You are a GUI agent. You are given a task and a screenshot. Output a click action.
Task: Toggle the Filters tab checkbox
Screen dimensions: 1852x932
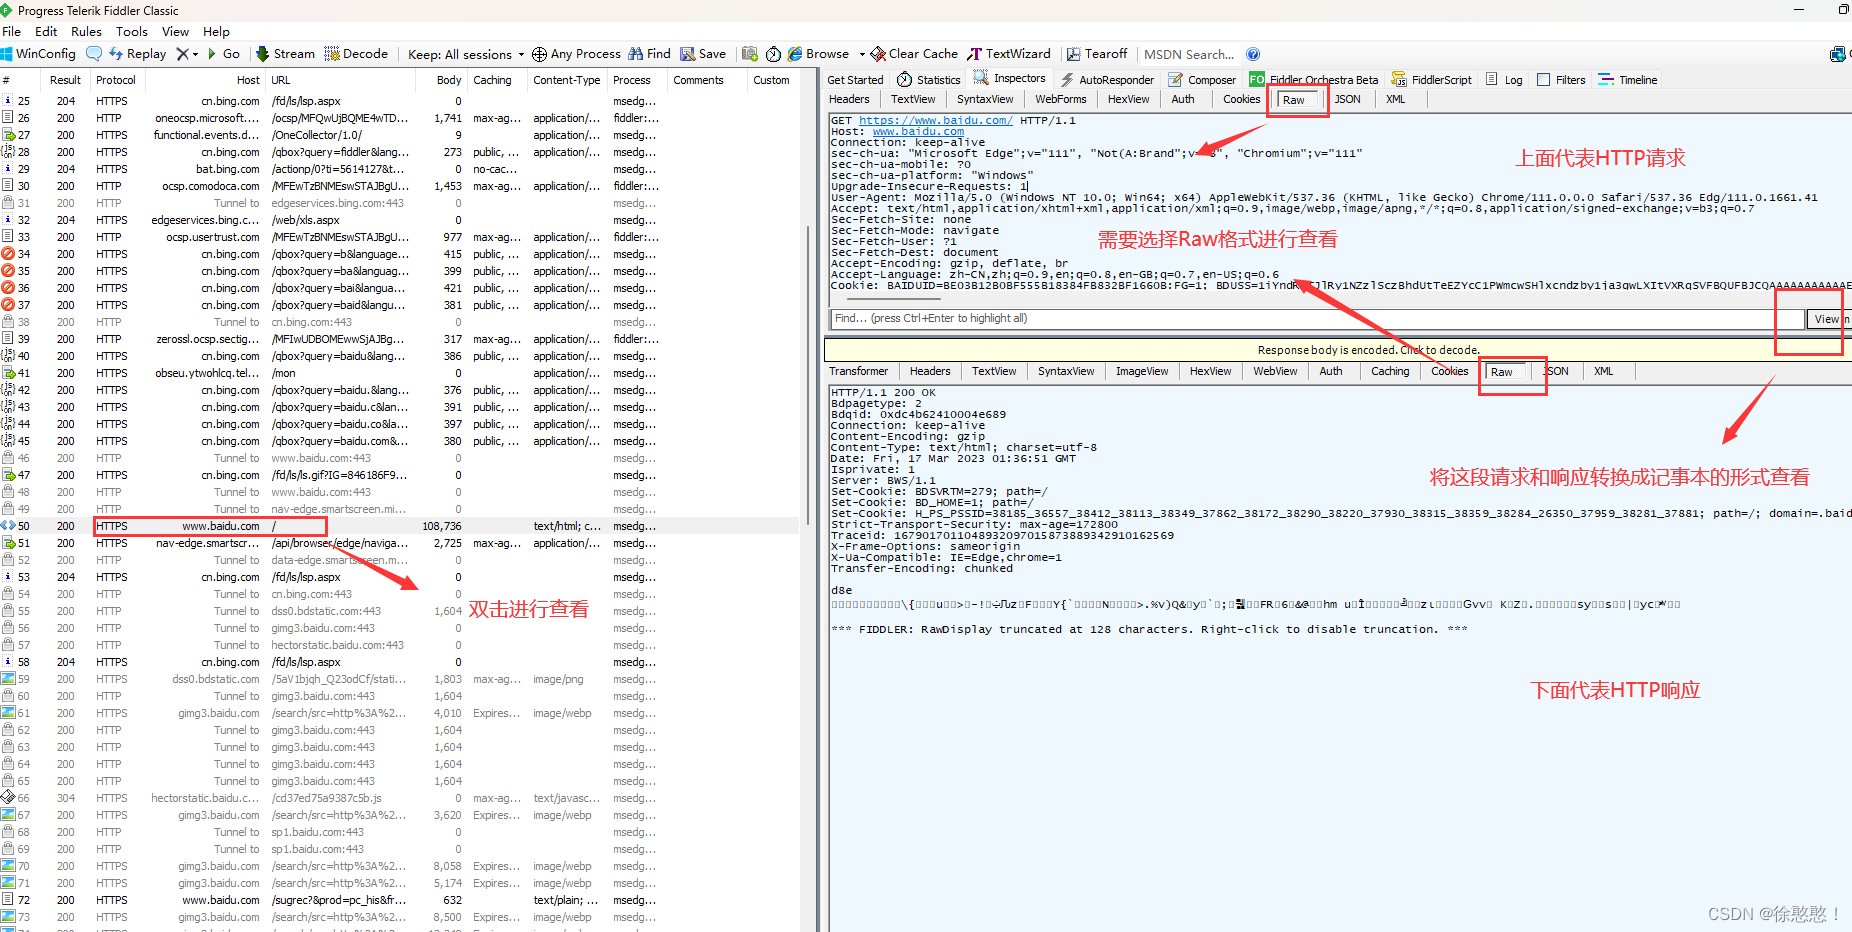coord(1544,80)
